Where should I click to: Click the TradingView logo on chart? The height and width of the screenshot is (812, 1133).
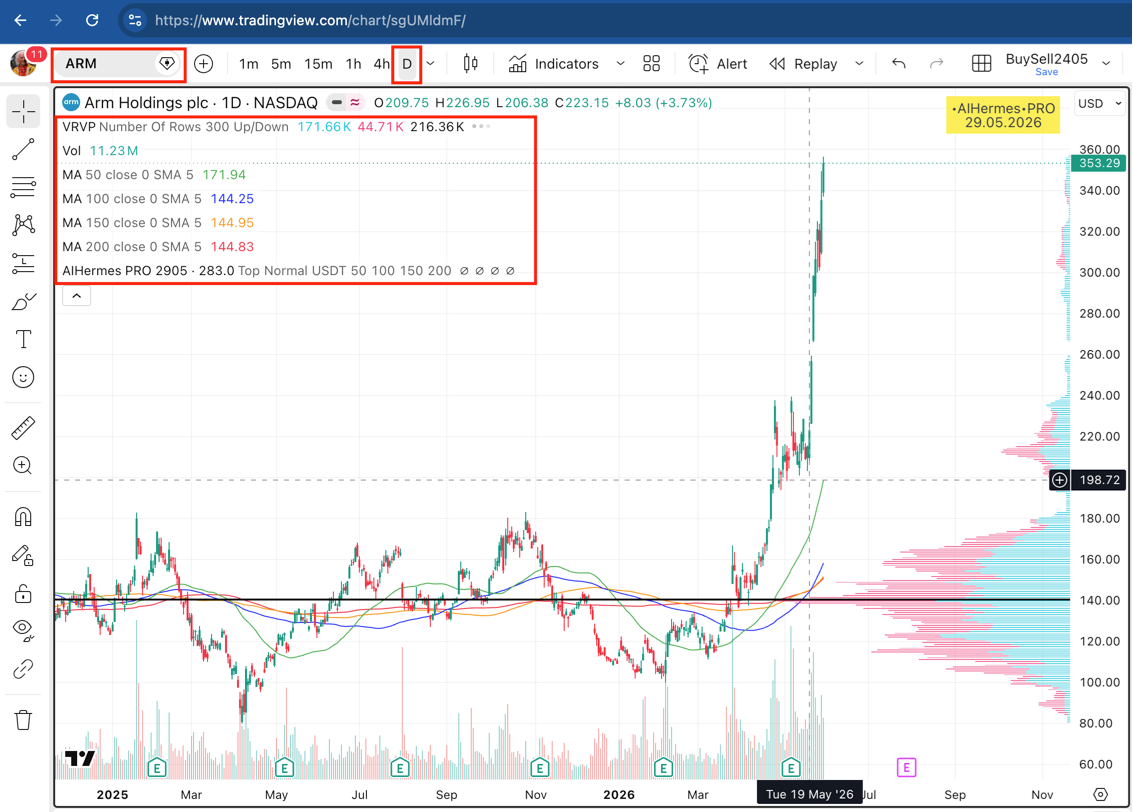[x=79, y=758]
